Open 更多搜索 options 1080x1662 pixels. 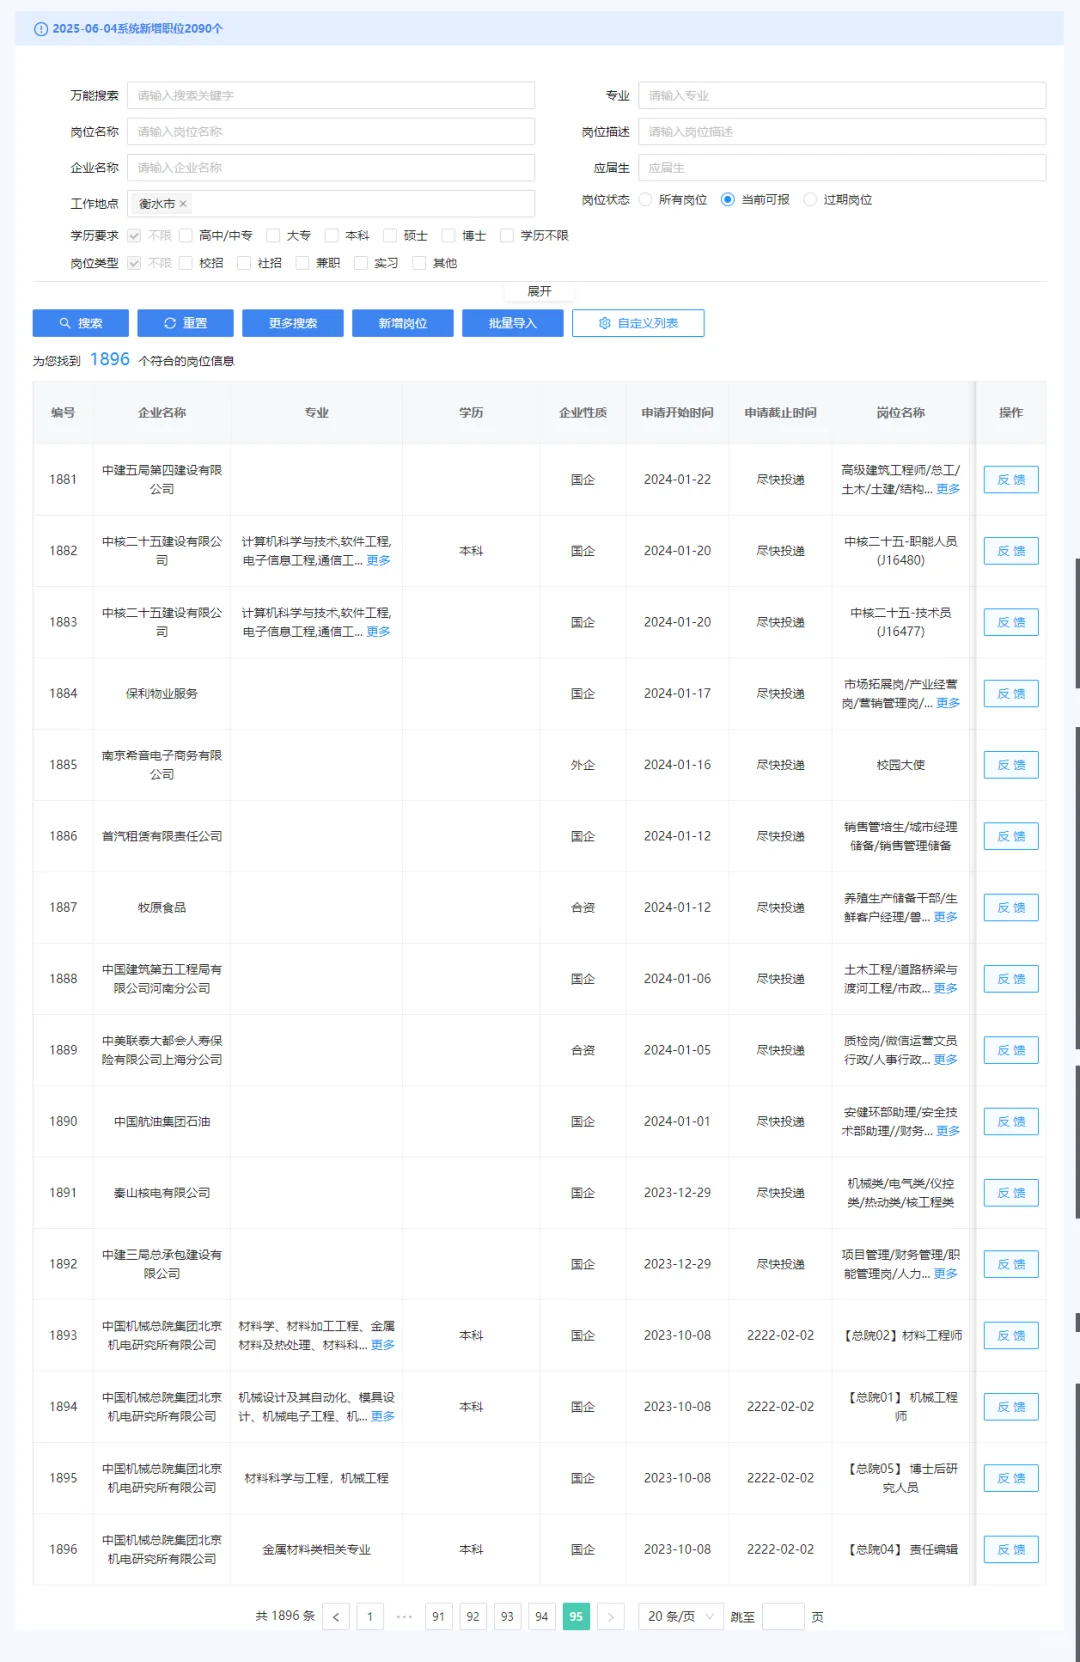pos(293,323)
